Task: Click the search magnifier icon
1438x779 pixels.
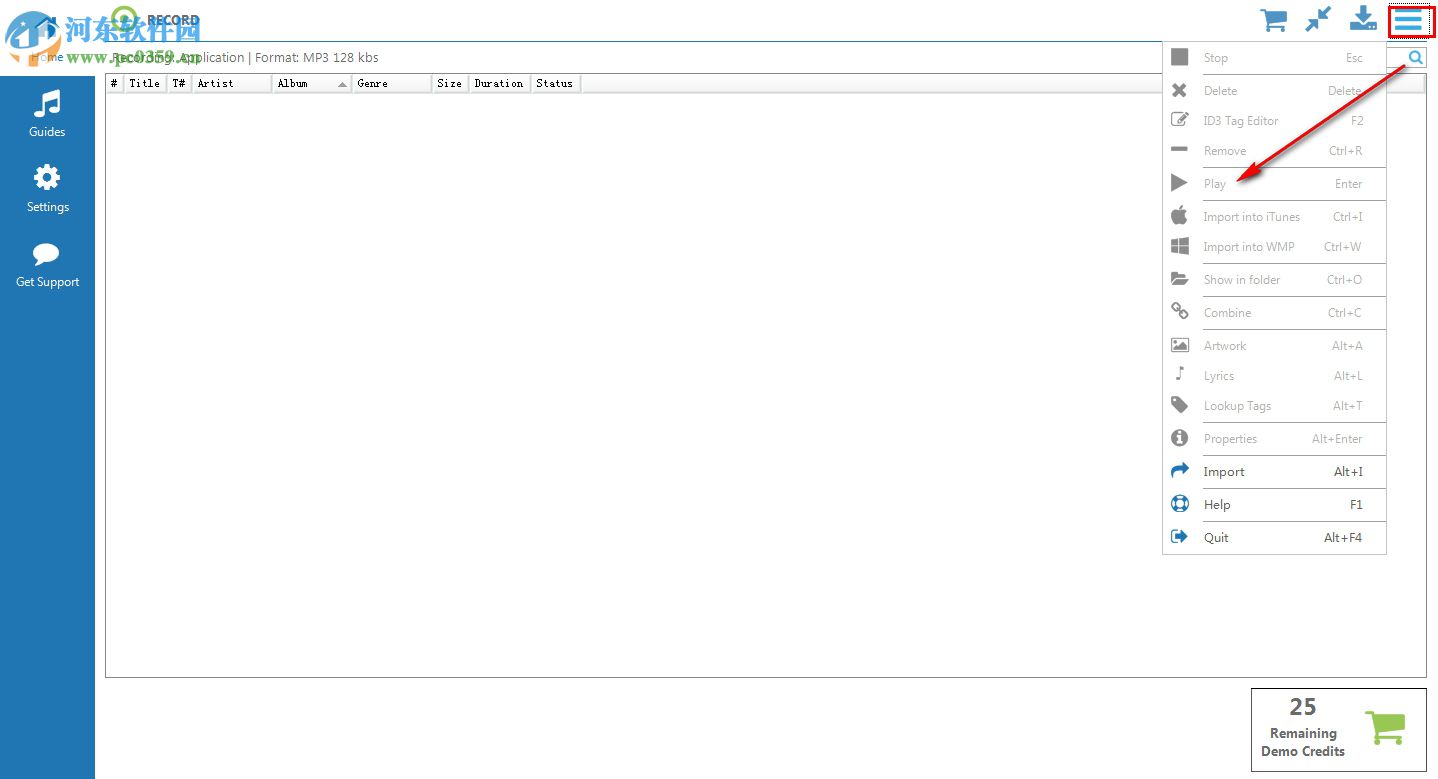Action: 1416,58
